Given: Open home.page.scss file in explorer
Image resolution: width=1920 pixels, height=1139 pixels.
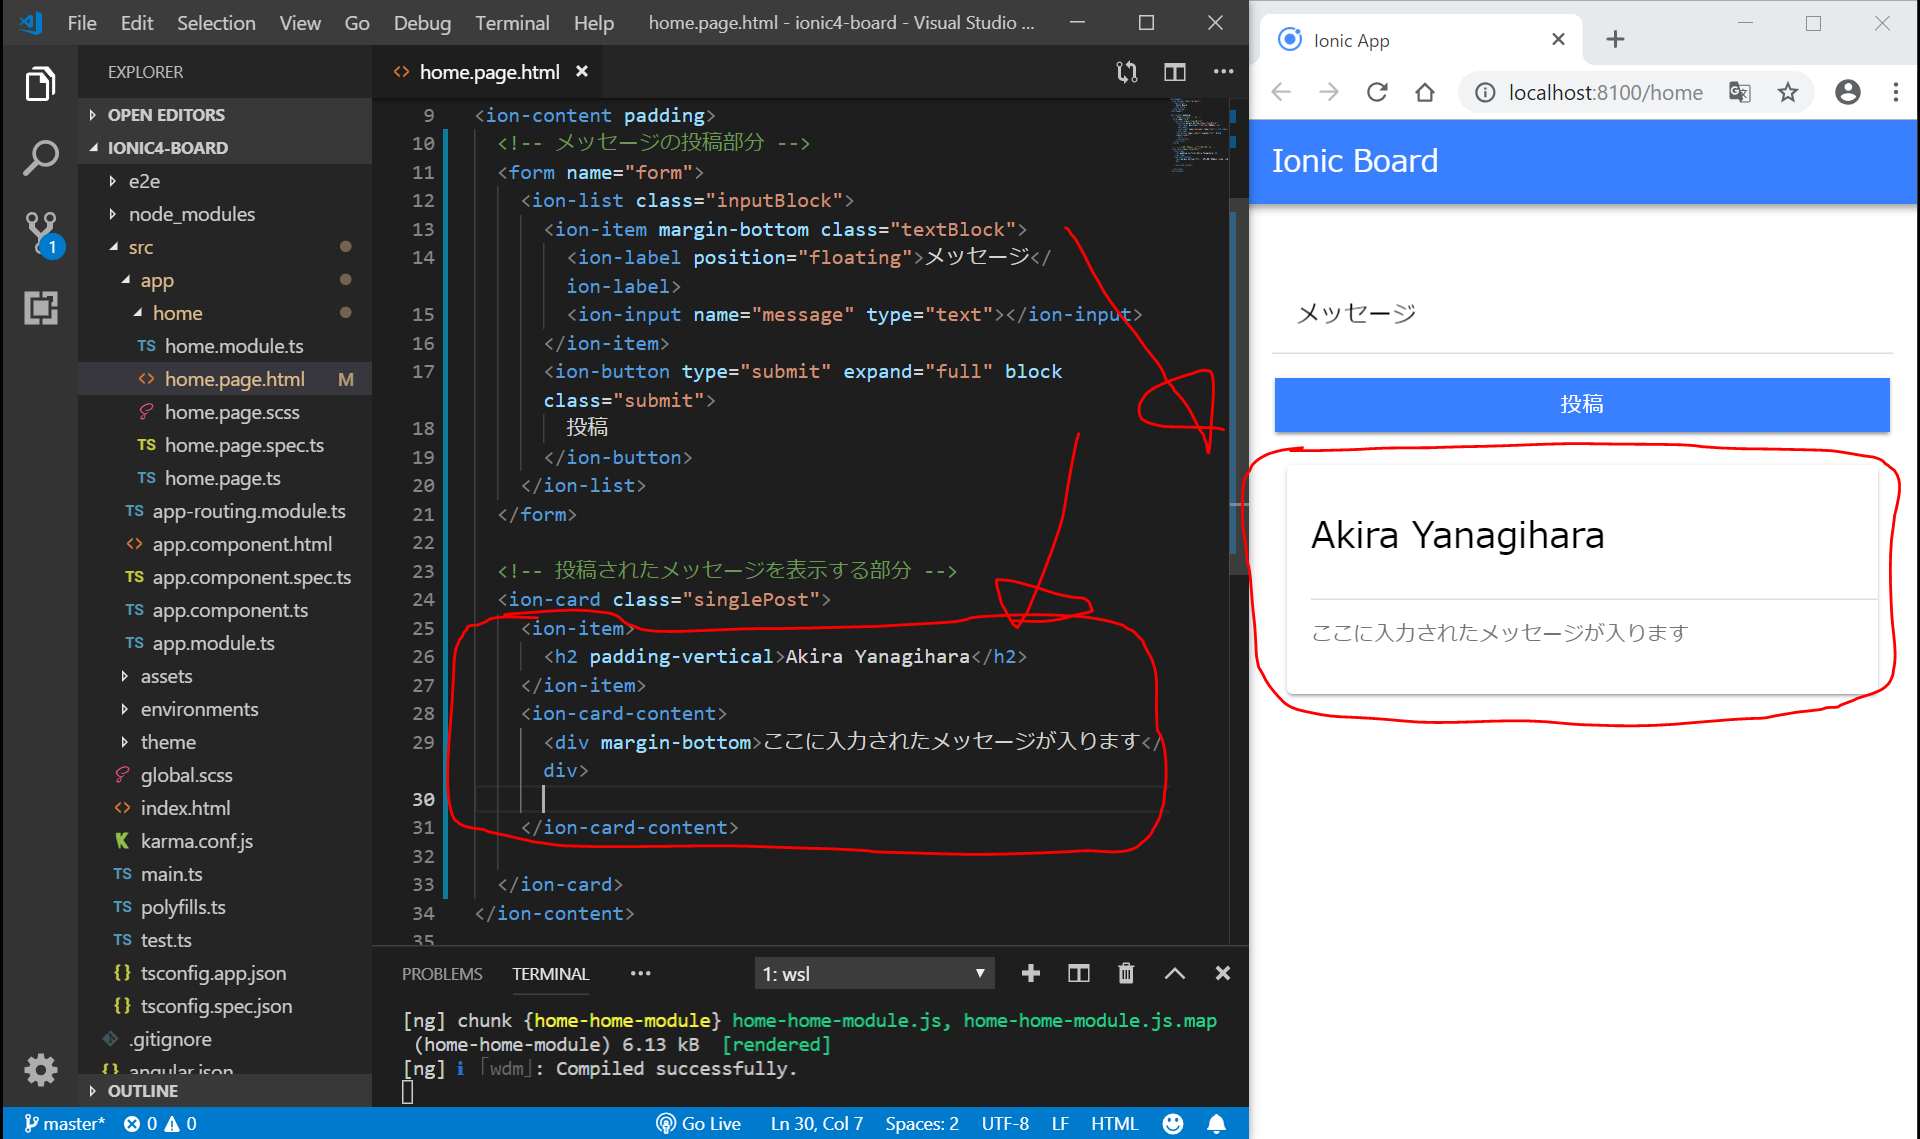Looking at the screenshot, I should point(231,412).
